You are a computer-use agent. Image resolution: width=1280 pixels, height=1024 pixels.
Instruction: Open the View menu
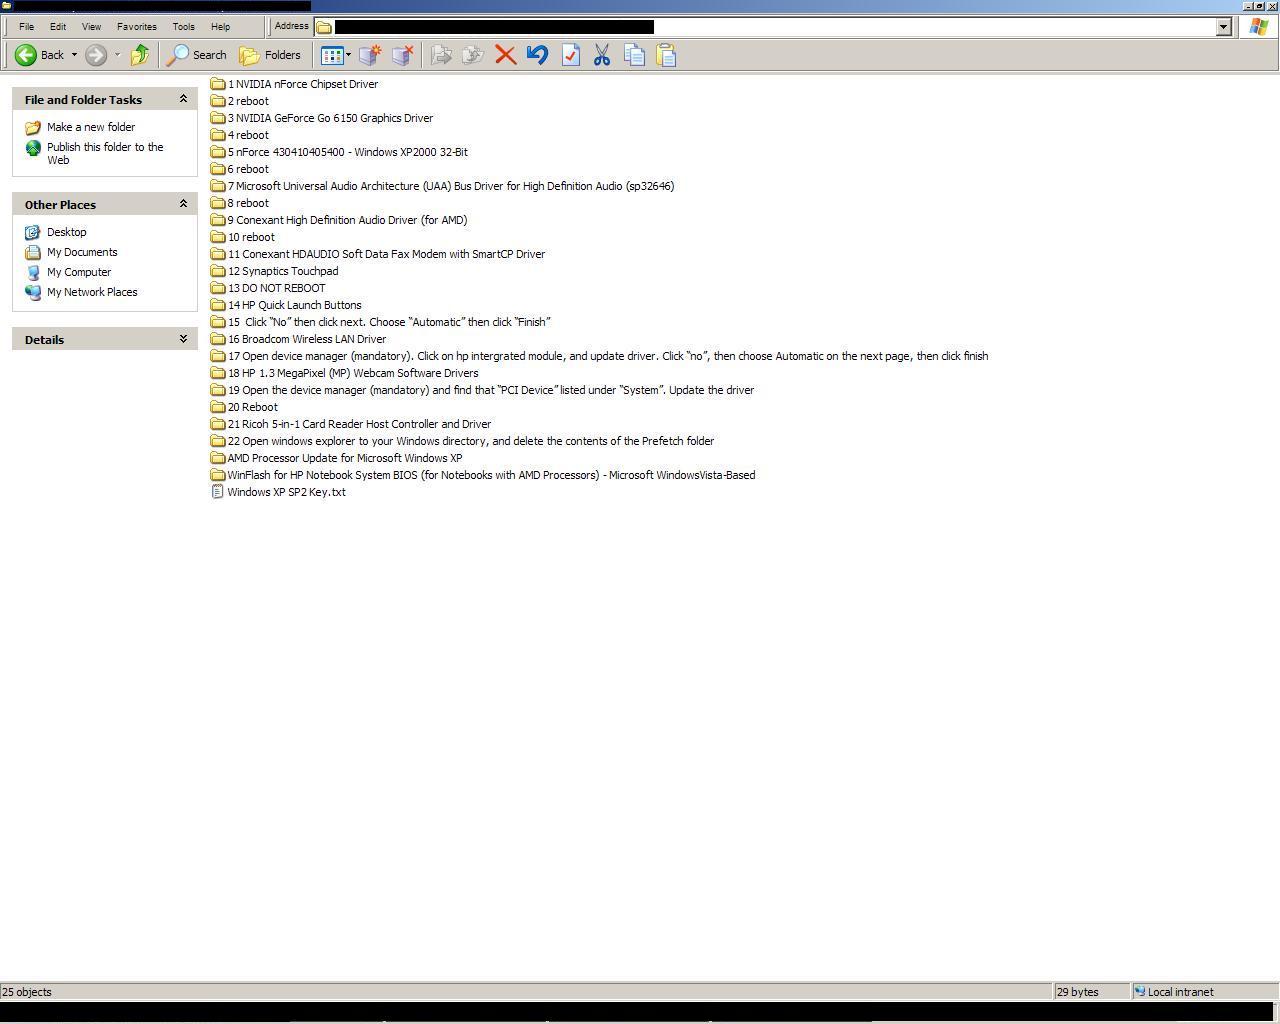[91, 26]
